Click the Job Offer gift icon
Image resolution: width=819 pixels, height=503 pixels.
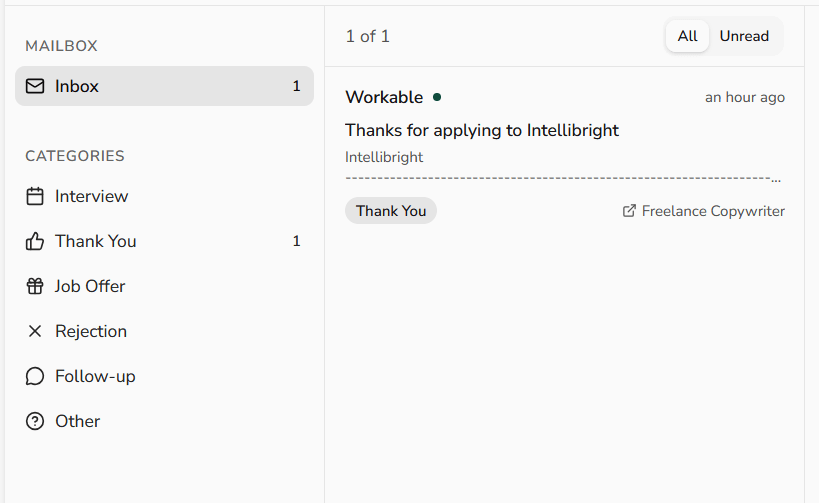click(35, 286)
